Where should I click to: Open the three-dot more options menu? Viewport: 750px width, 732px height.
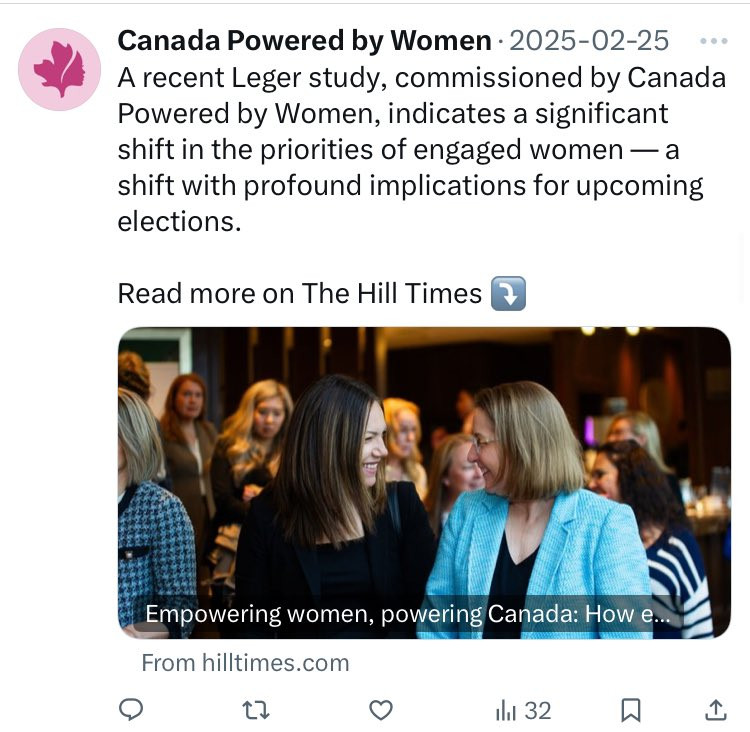(x=714, y=41)
